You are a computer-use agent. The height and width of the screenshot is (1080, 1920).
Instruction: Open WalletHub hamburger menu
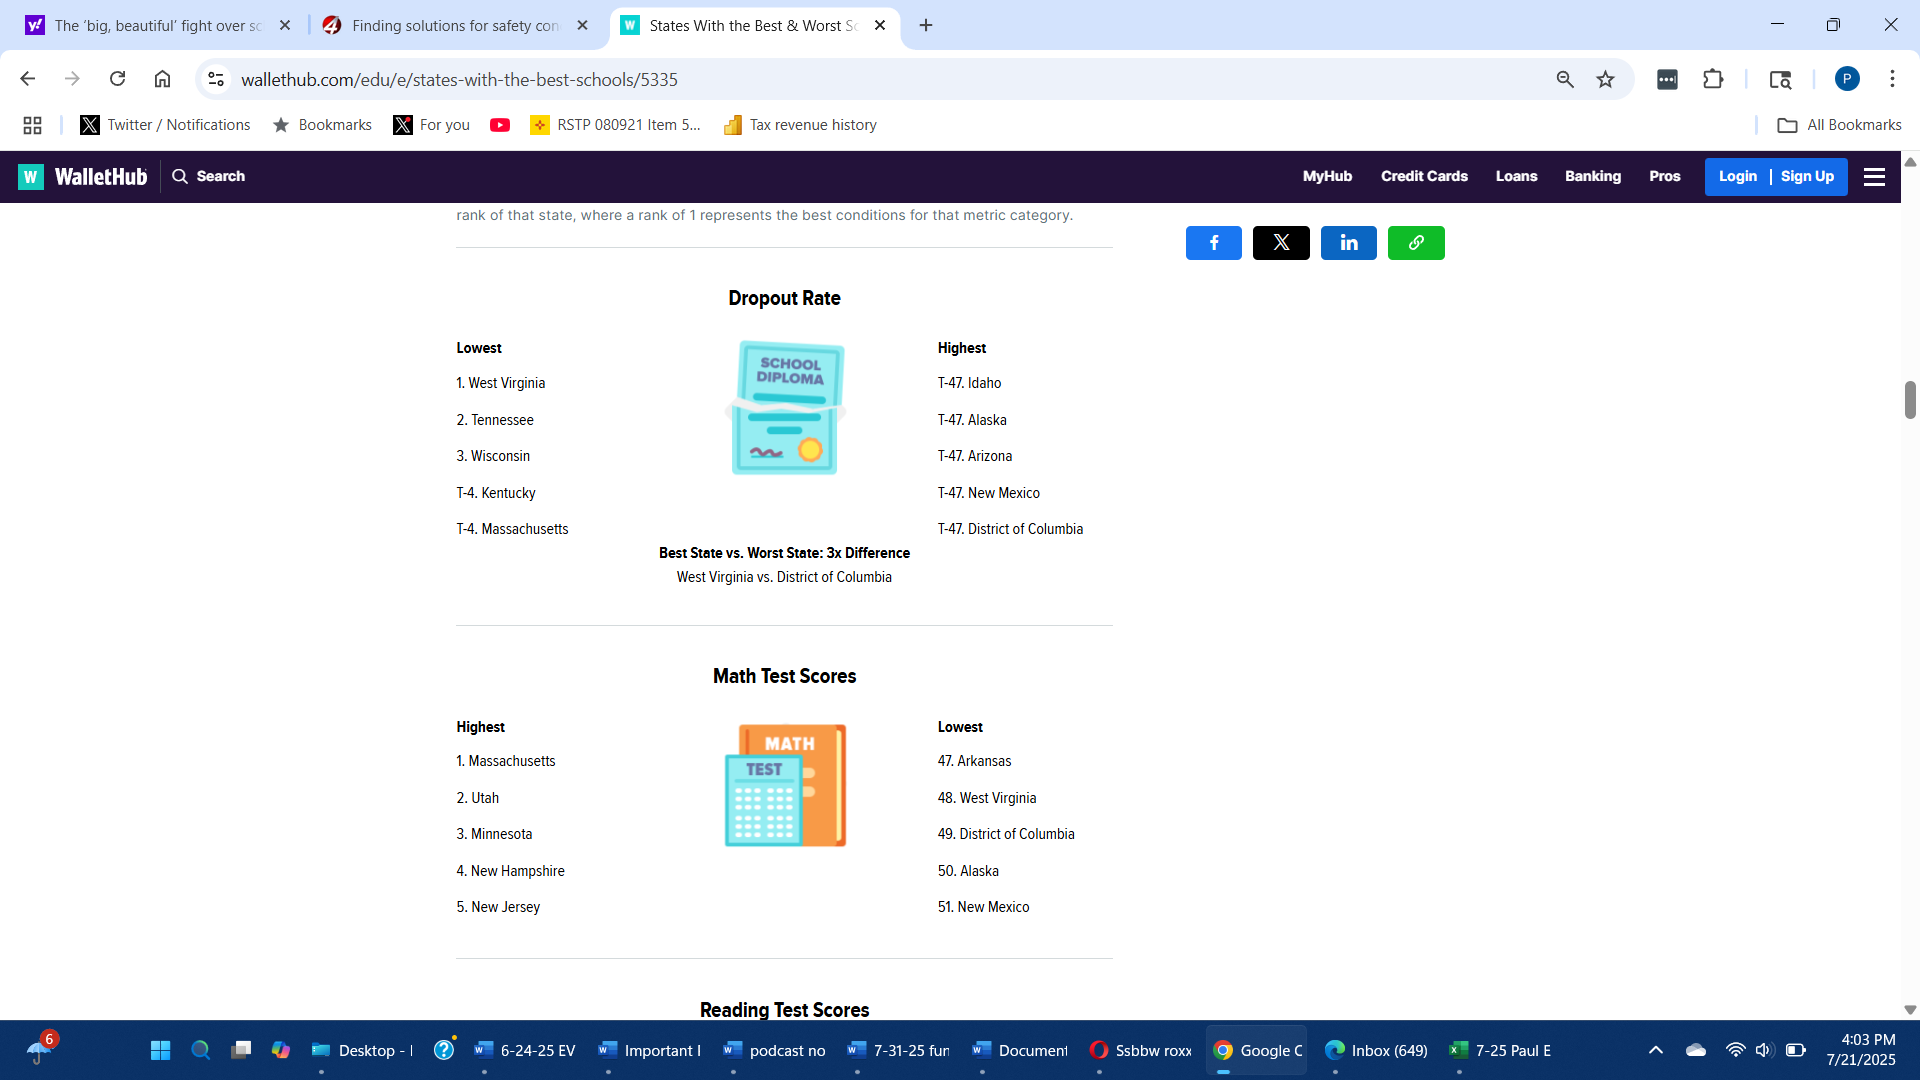1874,177
